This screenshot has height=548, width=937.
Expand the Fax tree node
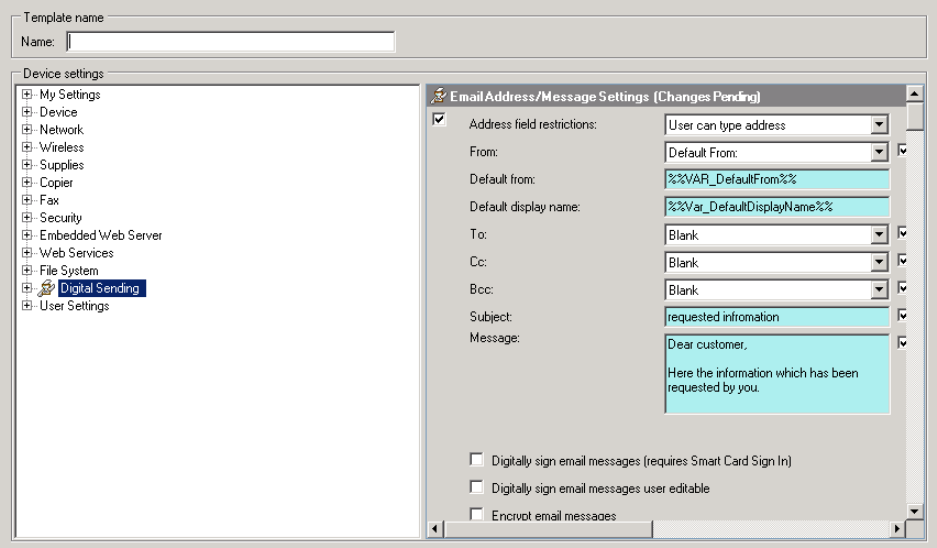[x=26, y=200]
